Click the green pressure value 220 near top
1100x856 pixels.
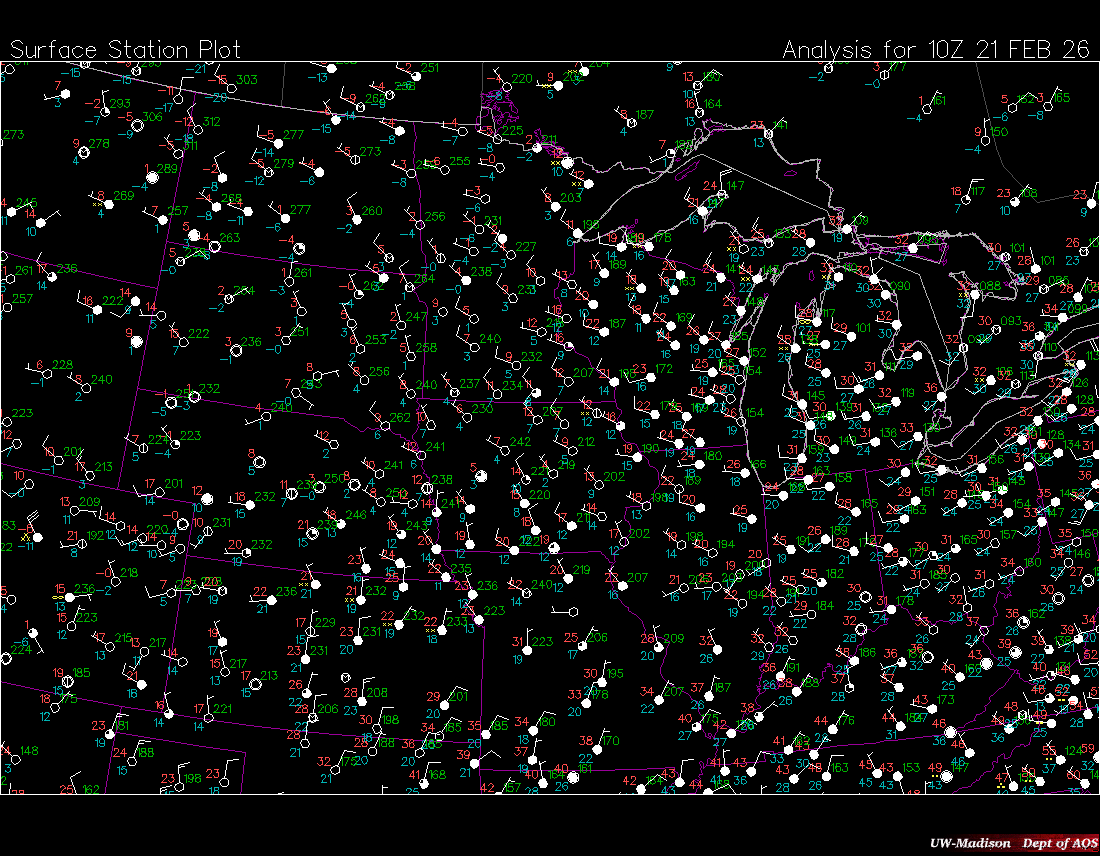pos(521,79)
